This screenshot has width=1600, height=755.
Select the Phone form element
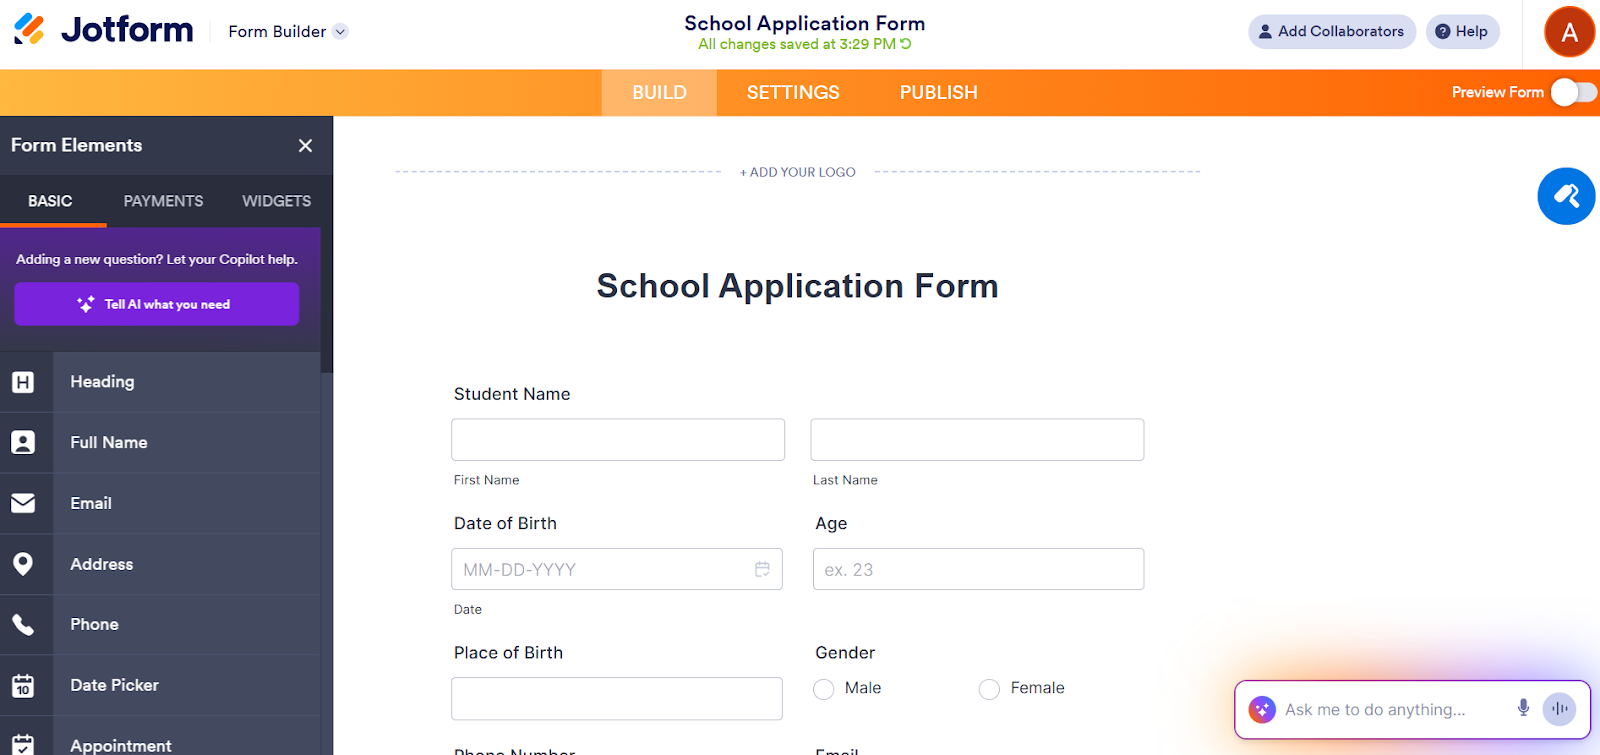tap(93, 624)
